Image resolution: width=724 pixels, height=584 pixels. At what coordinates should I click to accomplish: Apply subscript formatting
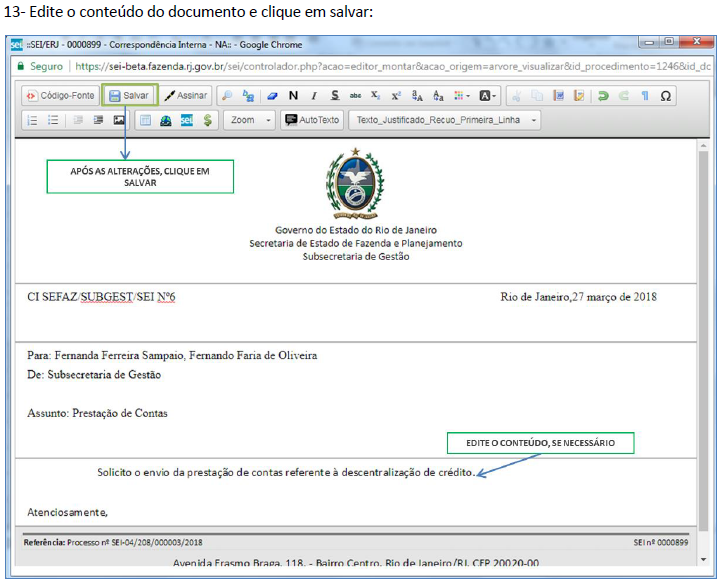(x=376, y=96)
